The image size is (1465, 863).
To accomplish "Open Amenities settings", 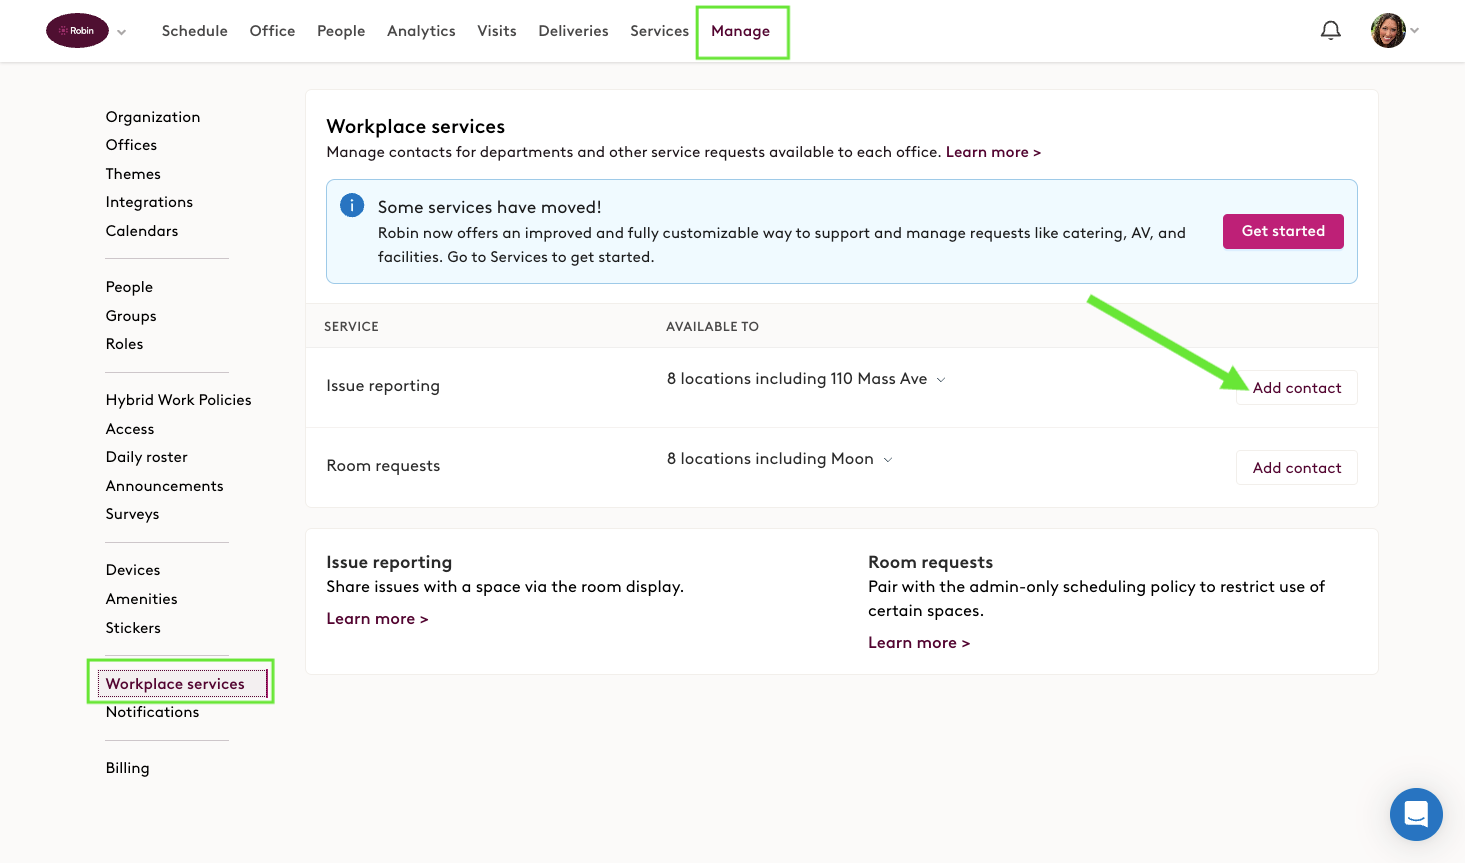I will pos(141,599).
